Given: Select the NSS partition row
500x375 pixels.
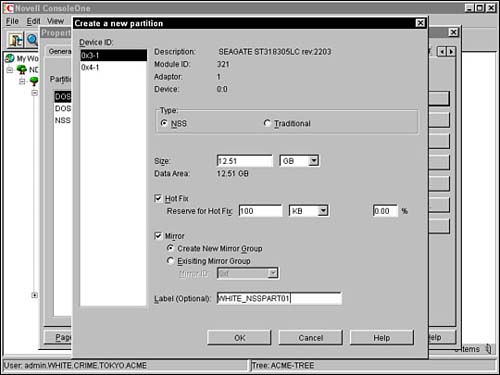Looking at the screenshot, I should pos(63,120).
